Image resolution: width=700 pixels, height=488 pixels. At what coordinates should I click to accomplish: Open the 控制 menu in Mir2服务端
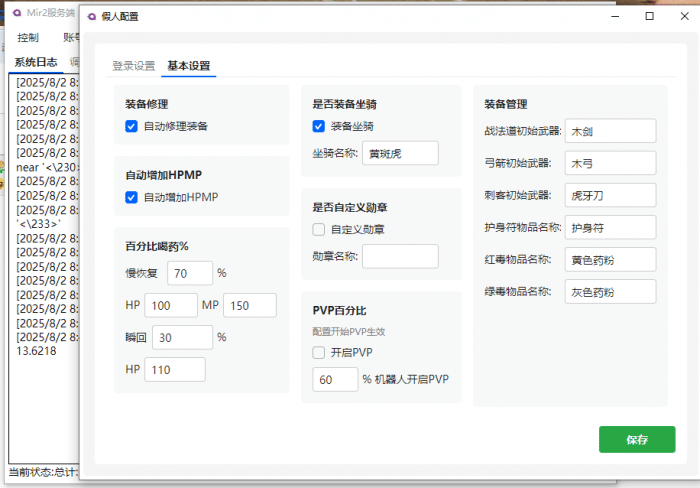(28, 37)
